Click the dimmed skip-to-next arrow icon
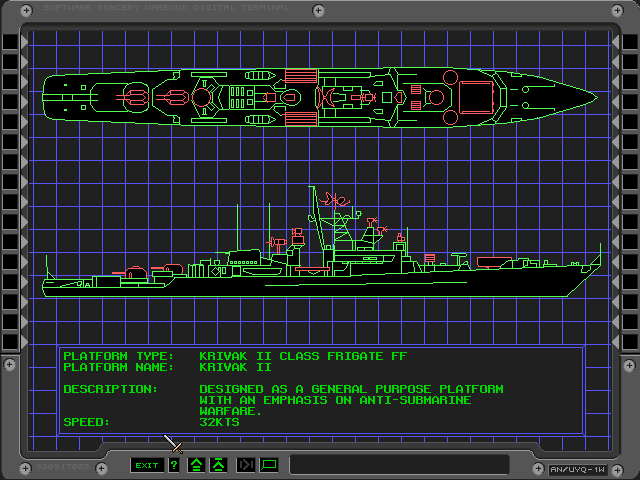The image size is (640, 480). pyautogui.click(x=246, y=465)
